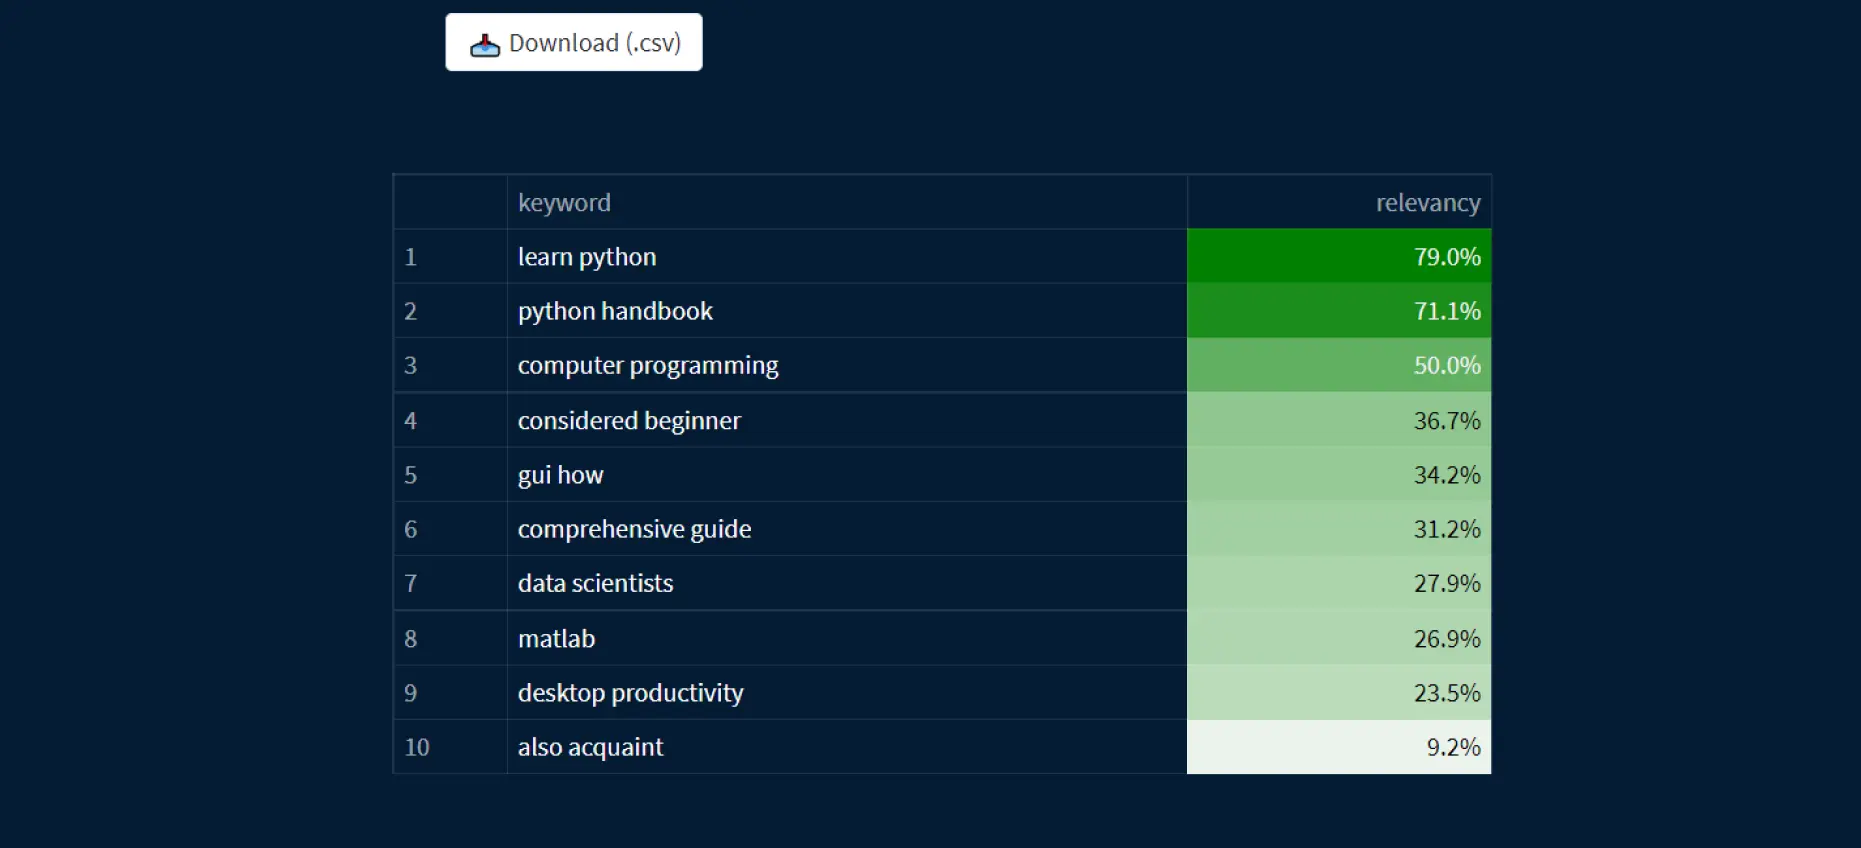Click row index 5 cell
Image resolution: width=1861 pixels, height=848 pixels.
tap(450, 474)
